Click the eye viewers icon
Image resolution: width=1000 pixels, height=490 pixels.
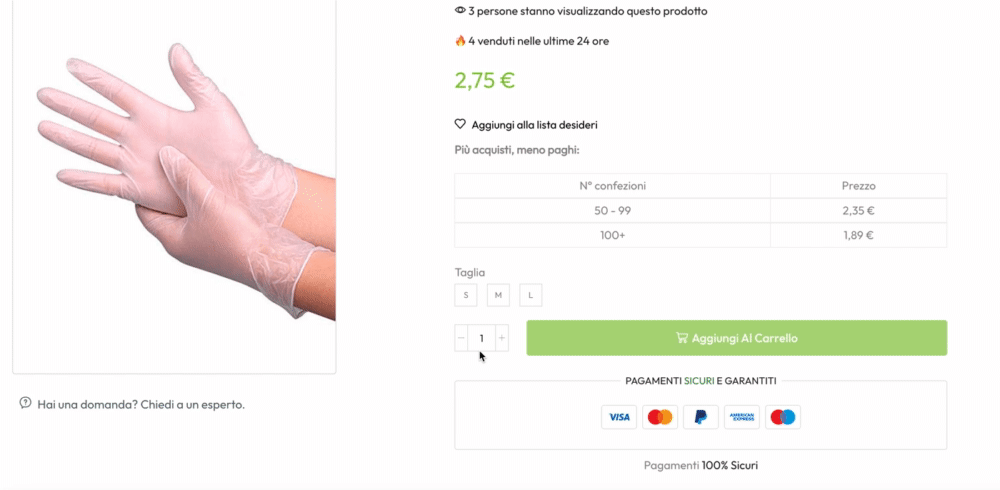click(x=460, y=11)
